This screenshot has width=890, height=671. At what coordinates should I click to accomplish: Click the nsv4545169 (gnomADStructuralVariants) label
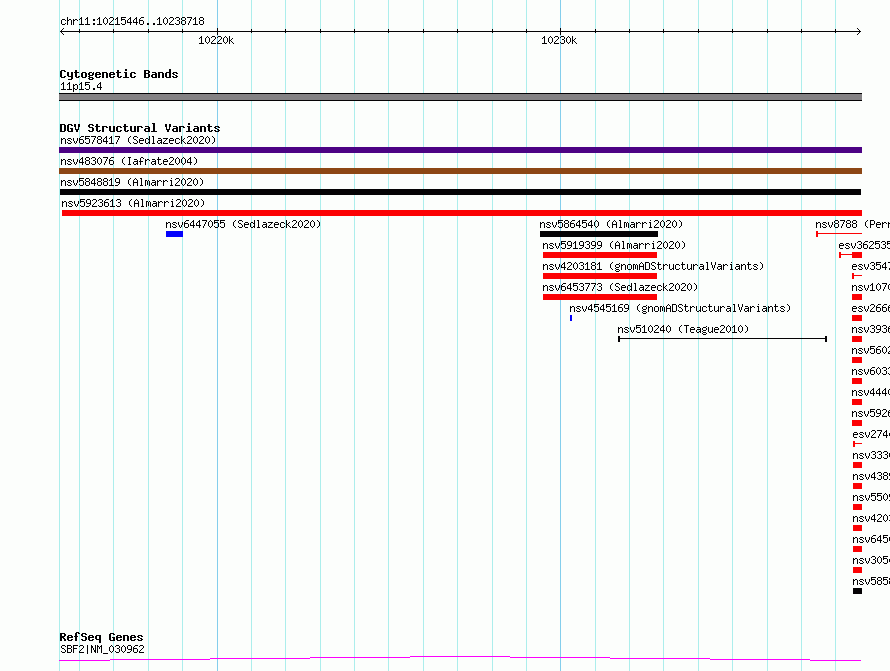(x=680, y=308)
